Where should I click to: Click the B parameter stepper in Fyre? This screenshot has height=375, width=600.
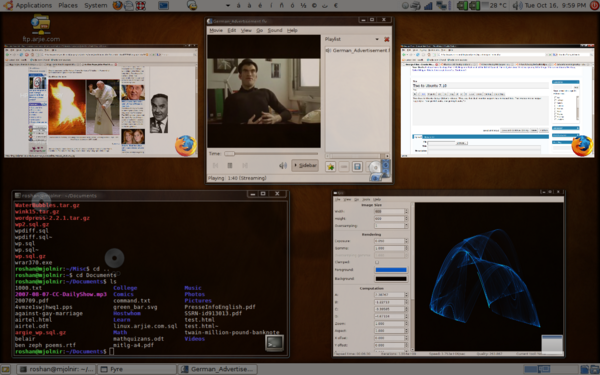(406, 302)
